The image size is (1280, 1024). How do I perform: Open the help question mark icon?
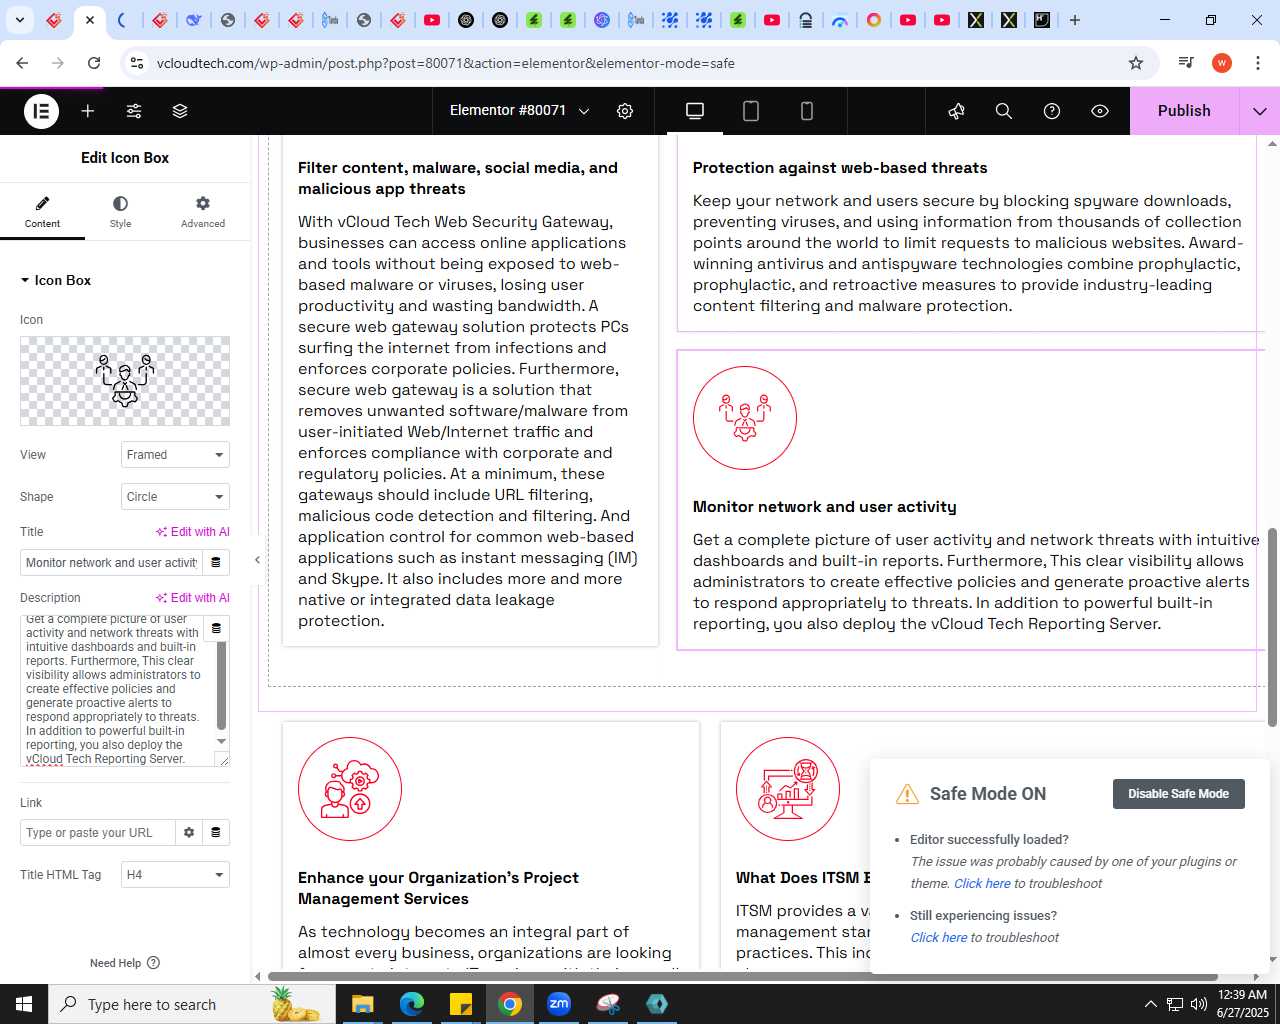tap(1052, 111)
